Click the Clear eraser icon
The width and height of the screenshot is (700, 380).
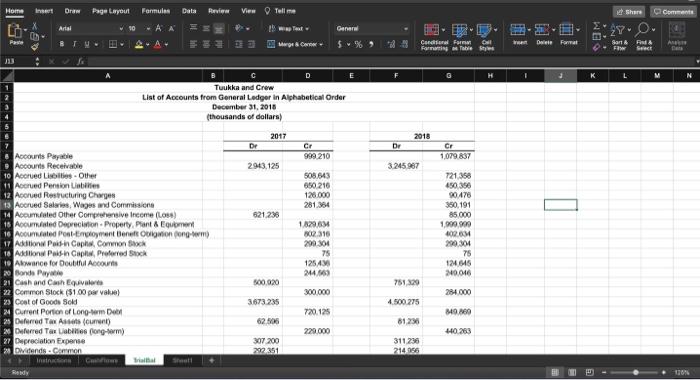click(x=596, y=47)
